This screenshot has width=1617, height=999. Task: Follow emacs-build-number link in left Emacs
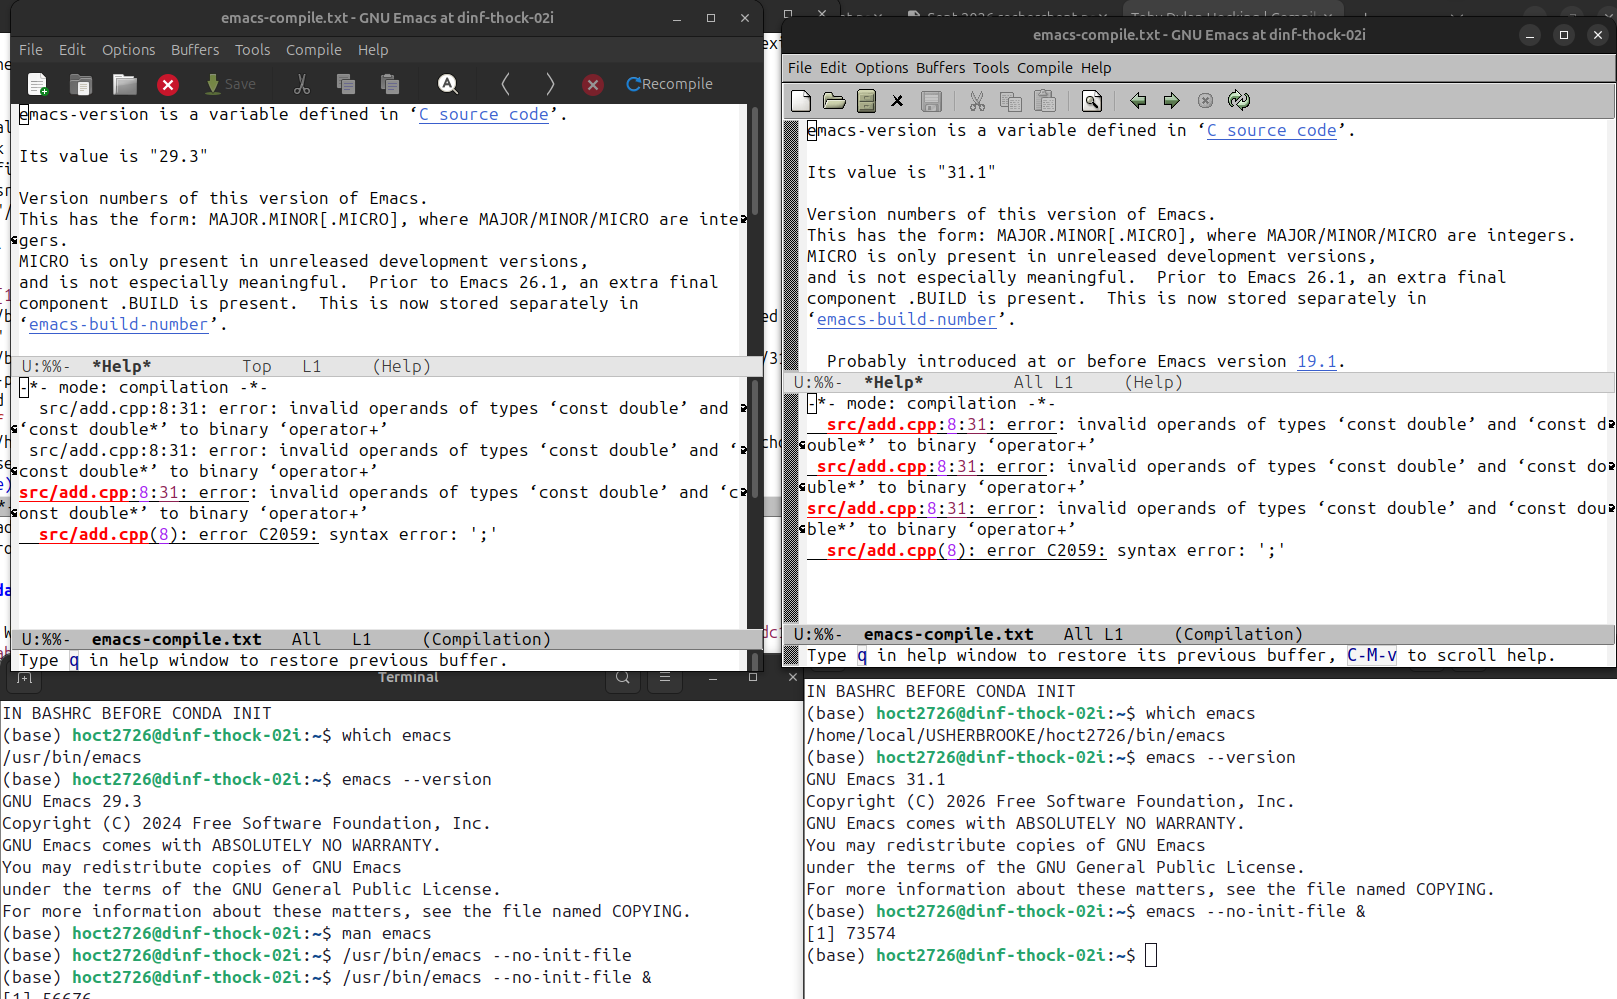click(119, 325)
